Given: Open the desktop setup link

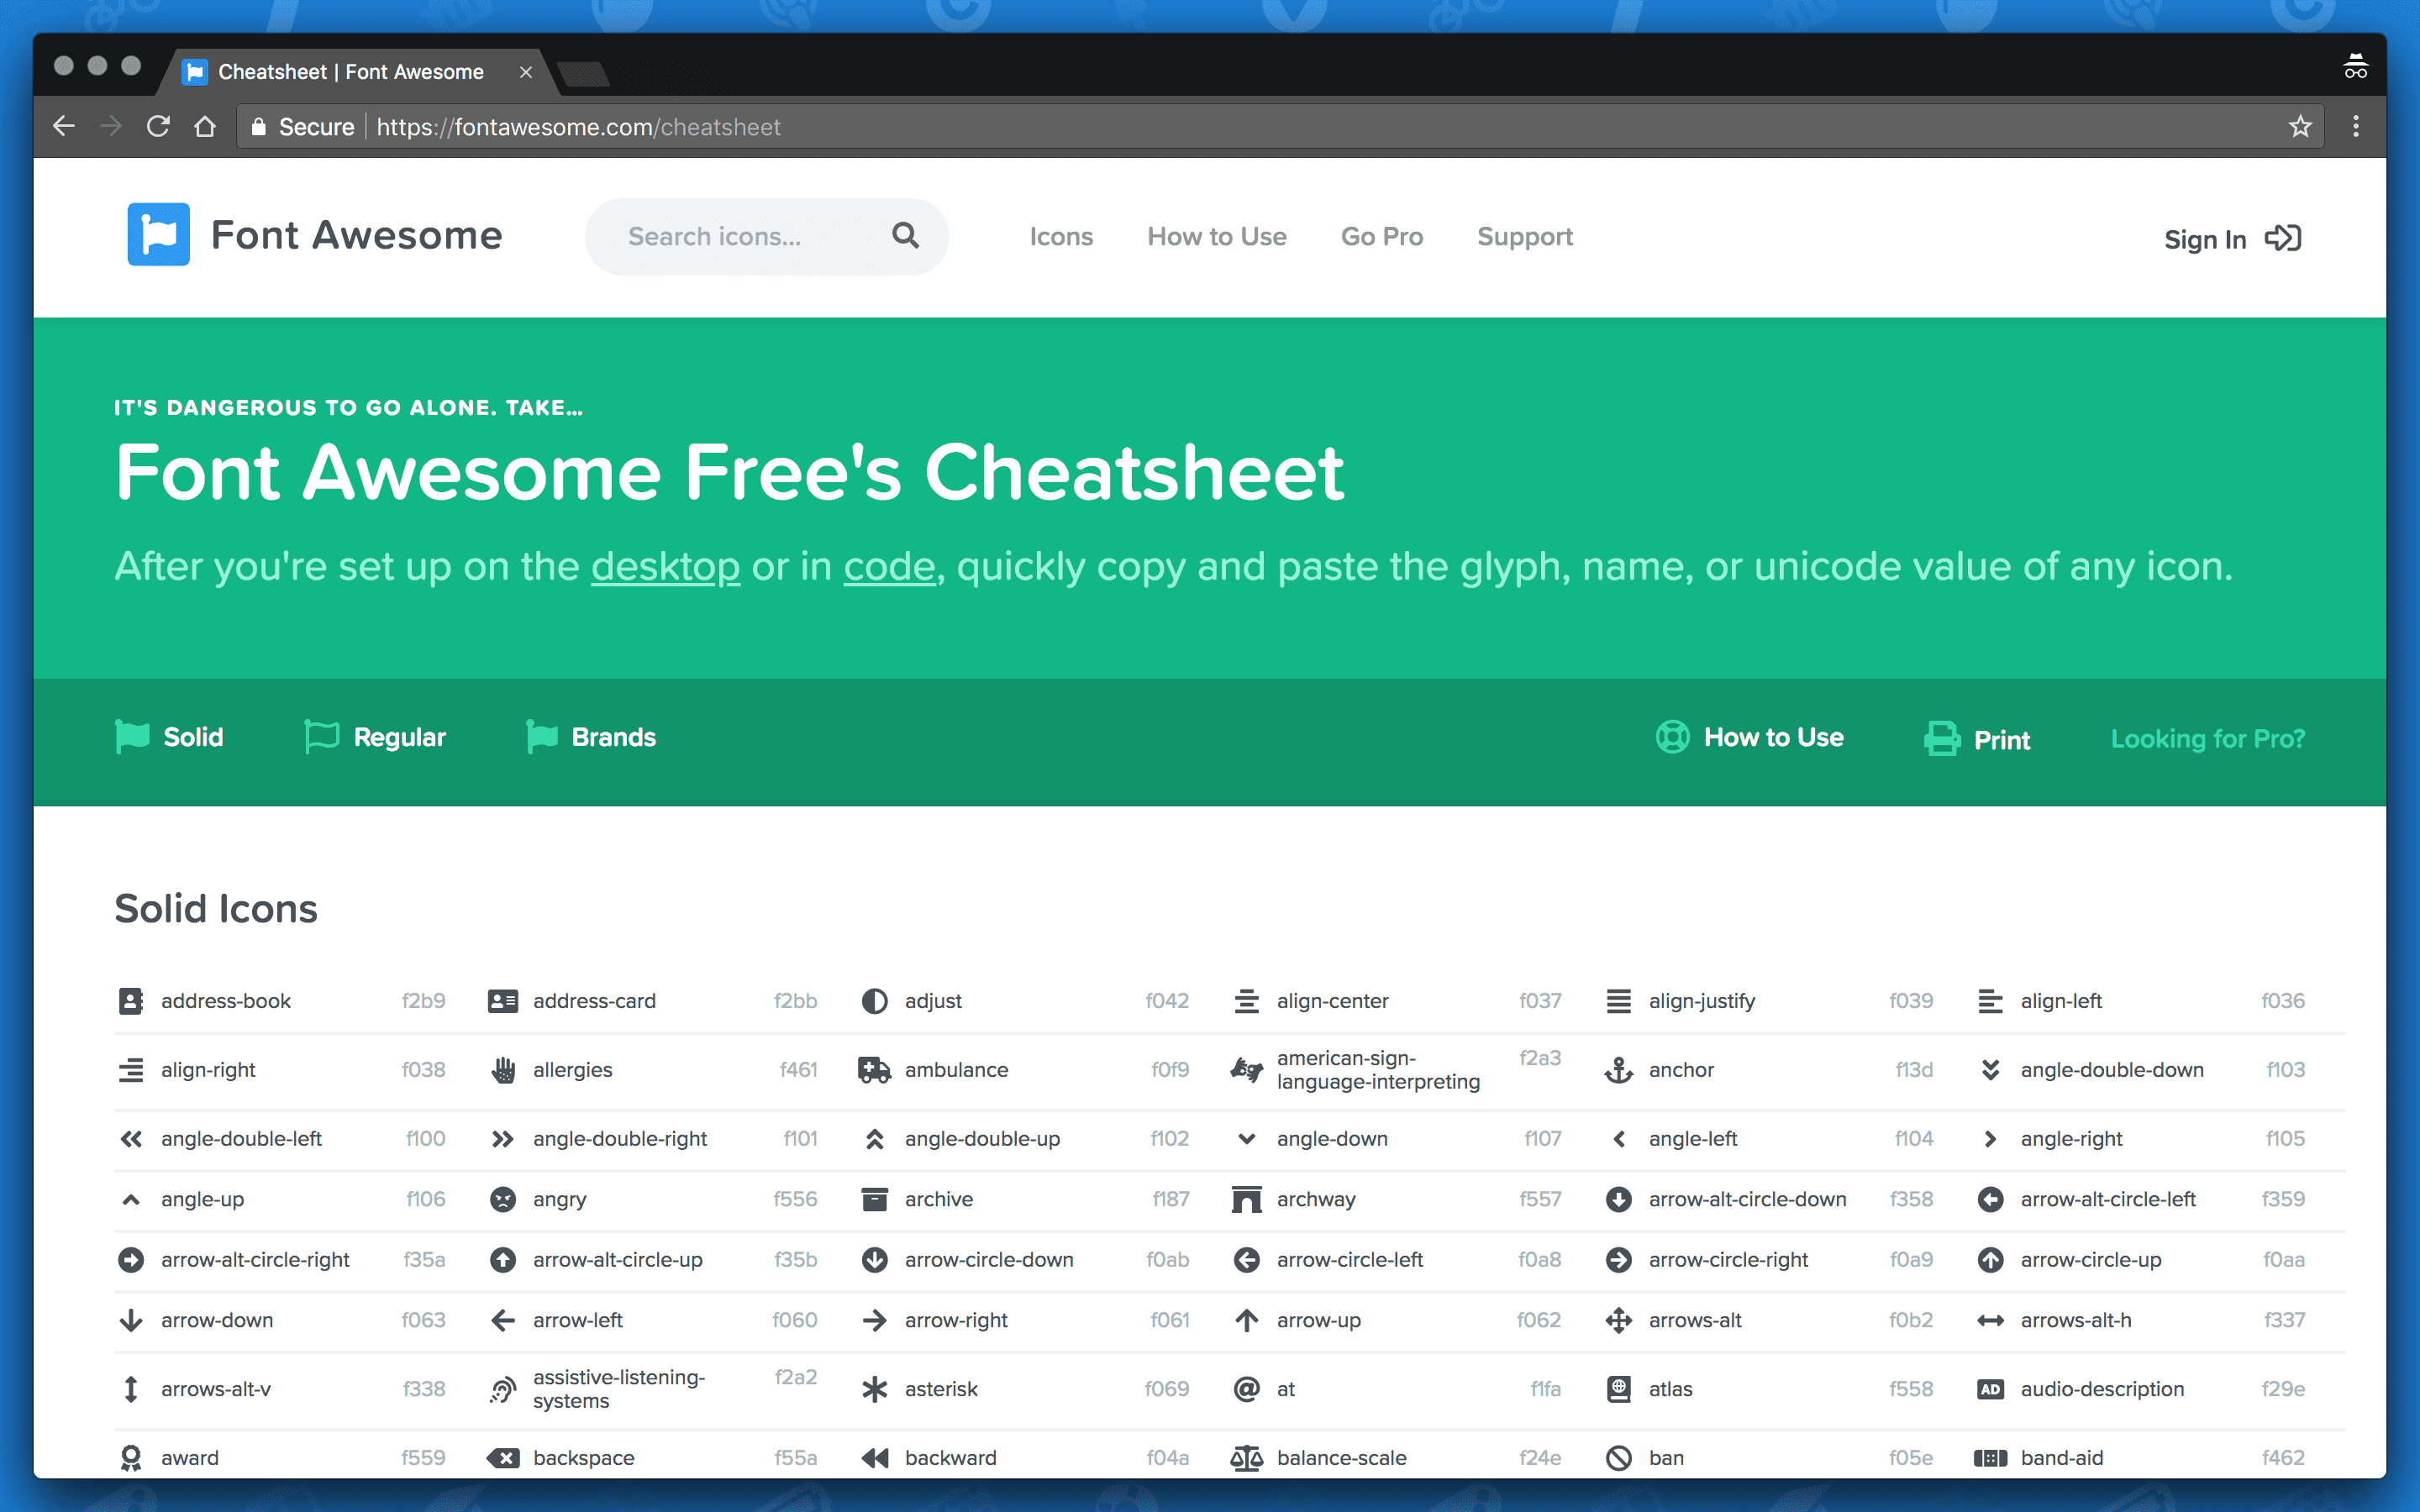Looking at the screenshot, I should pos(665,566).
